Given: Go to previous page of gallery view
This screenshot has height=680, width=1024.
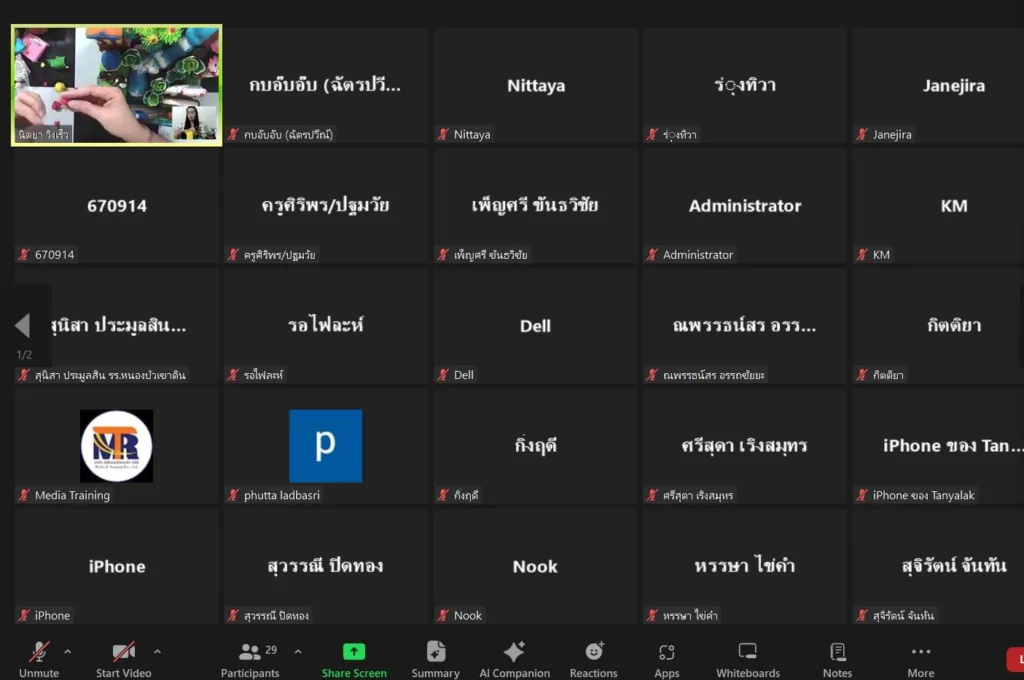Looking at the screenshot, I should 22,325.
